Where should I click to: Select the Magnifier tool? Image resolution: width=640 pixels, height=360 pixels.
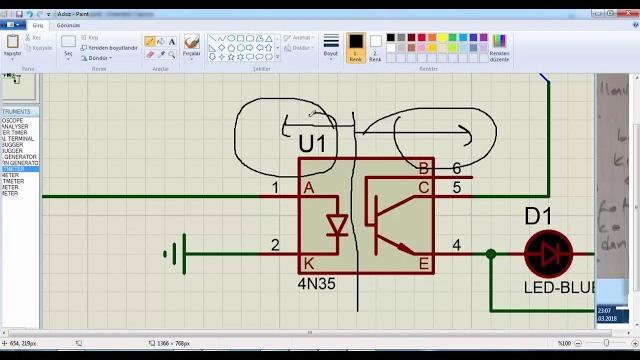pyautogui.click(x=172, y=54)
